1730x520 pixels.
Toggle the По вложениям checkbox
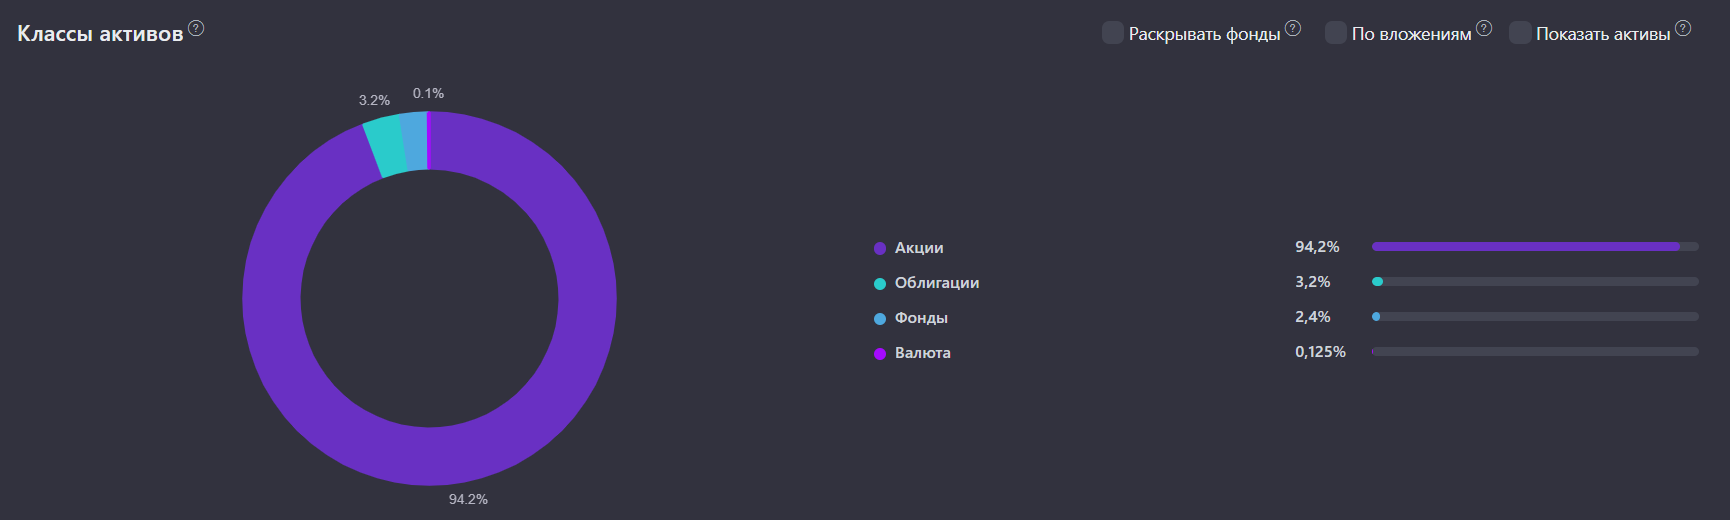coord(1335,33)
